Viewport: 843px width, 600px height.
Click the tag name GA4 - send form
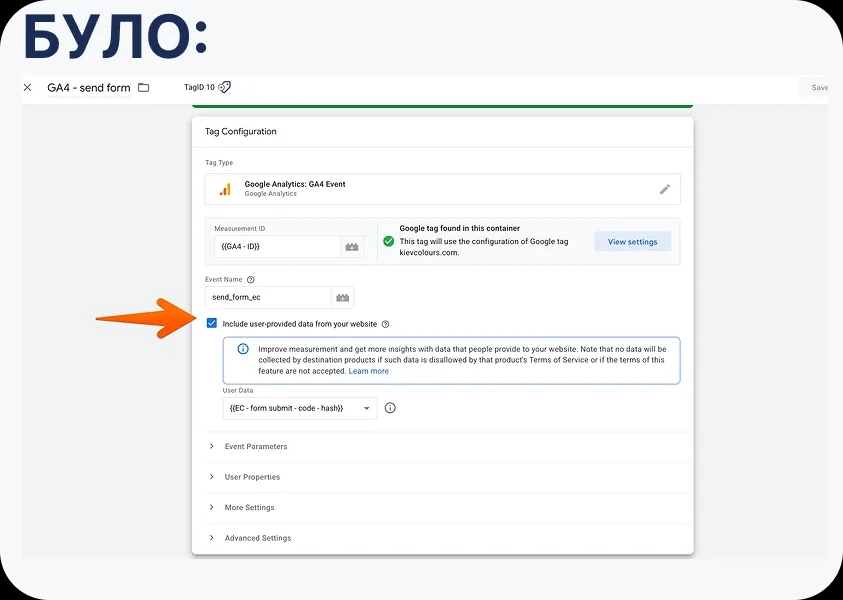[x=89, y=88]
